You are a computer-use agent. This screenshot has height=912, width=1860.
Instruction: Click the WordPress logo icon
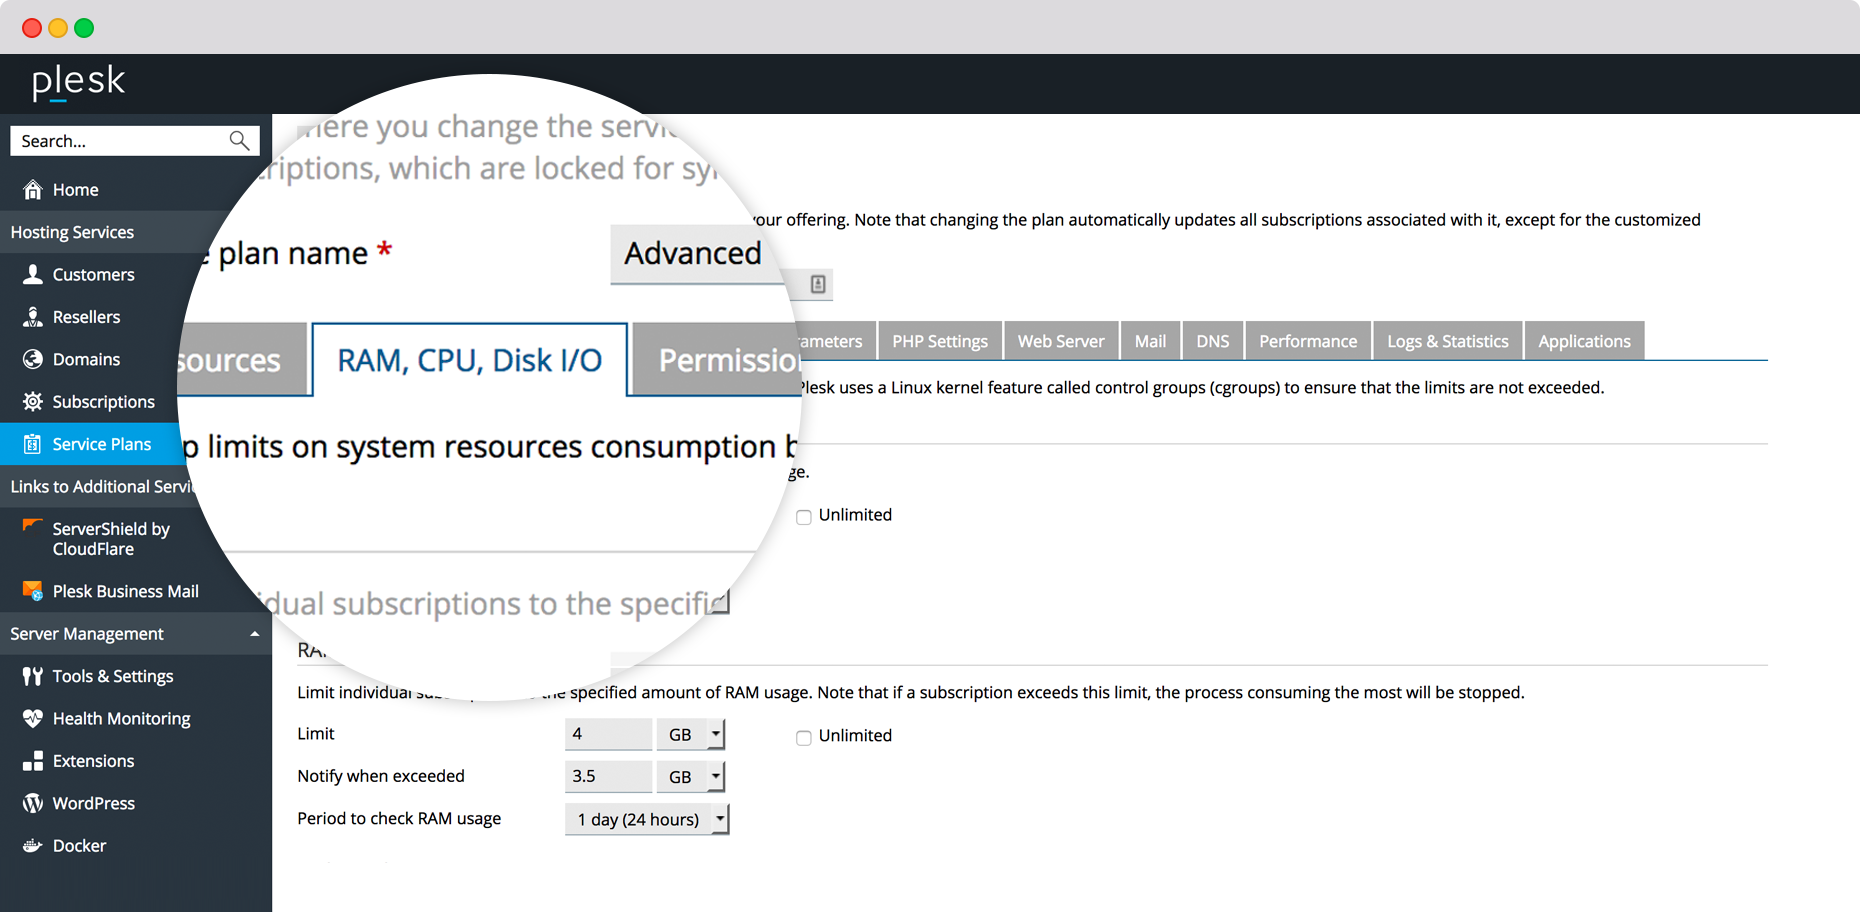tap(33, 803)
